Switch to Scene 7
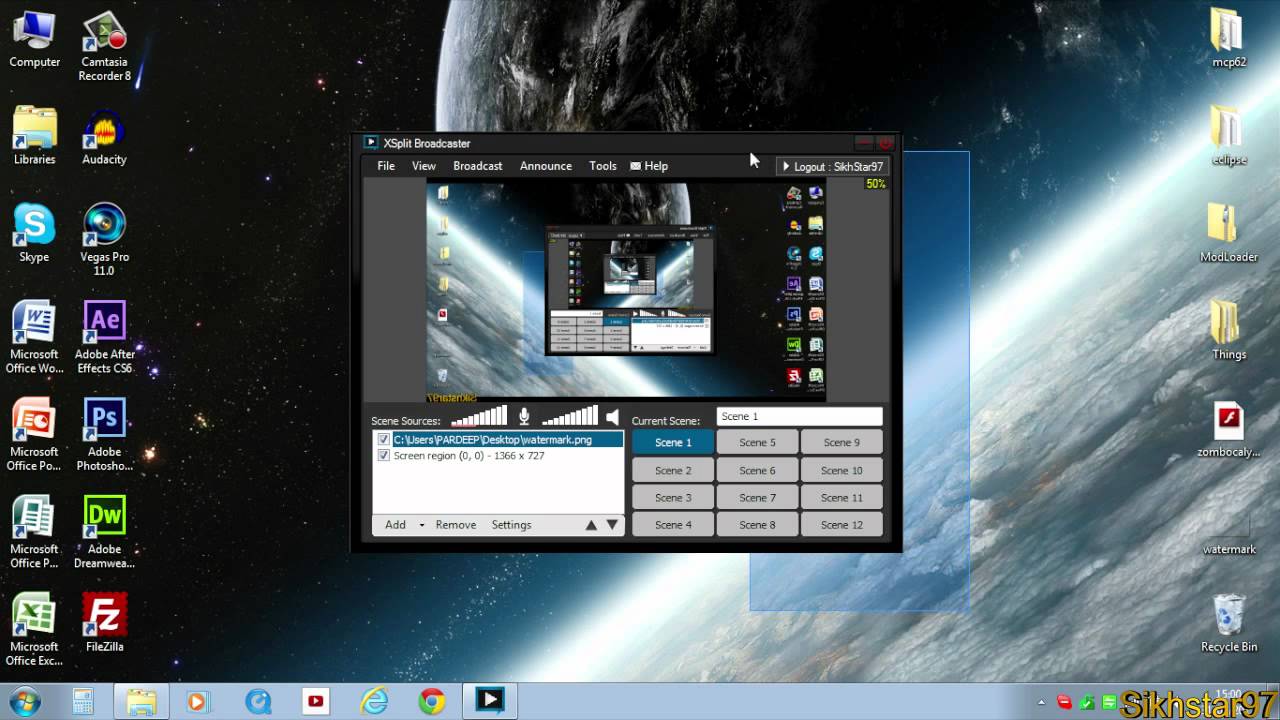 tap(757, 497)
